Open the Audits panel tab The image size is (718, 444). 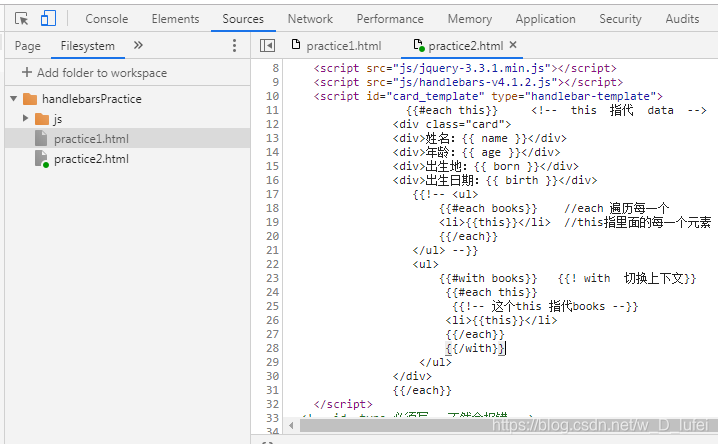tap(682, 19)
